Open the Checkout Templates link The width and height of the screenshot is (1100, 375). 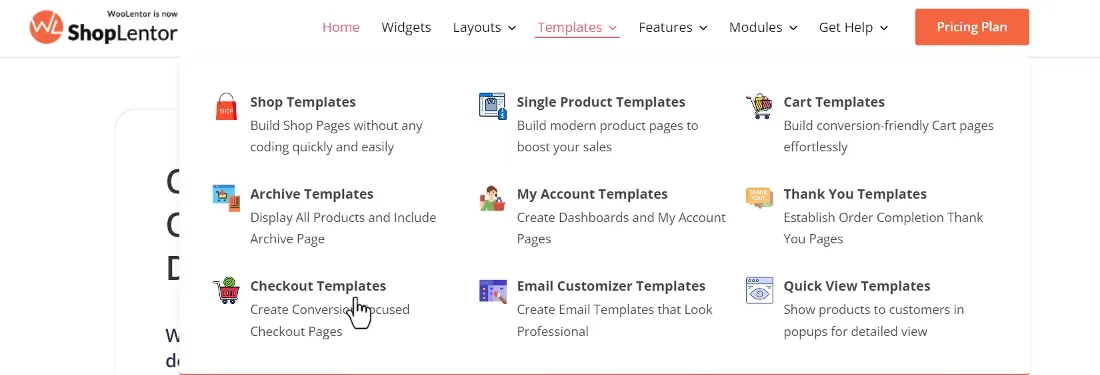318,286
